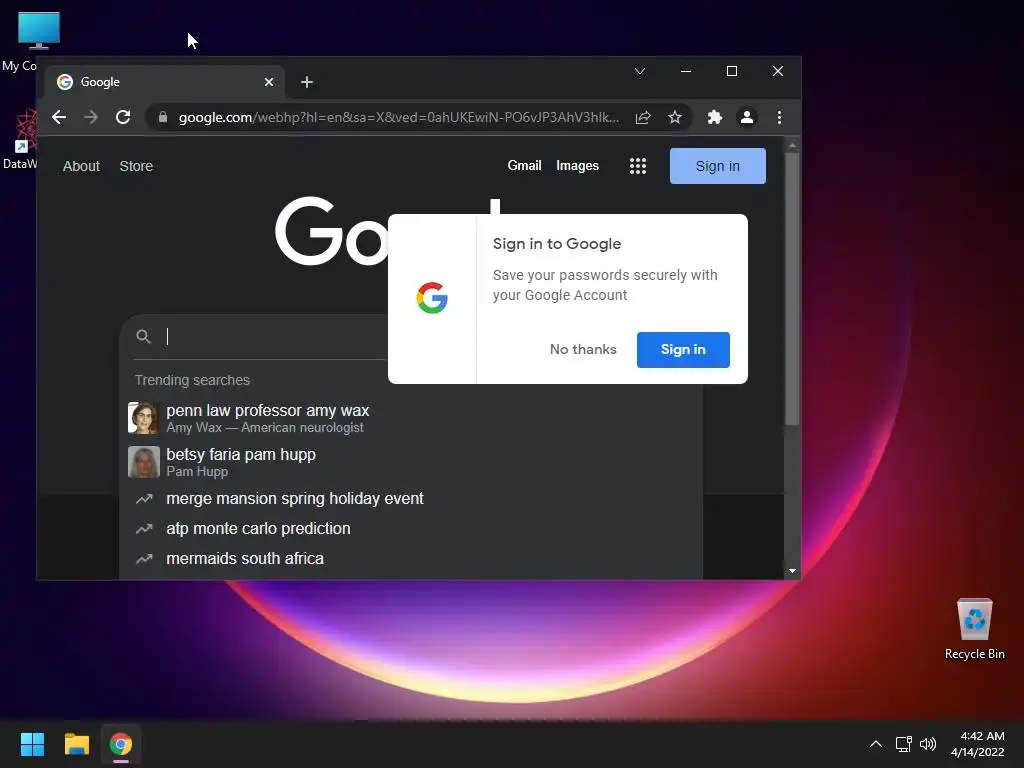Click trending arrow icon beside mermaids south africa

[144, 559]
